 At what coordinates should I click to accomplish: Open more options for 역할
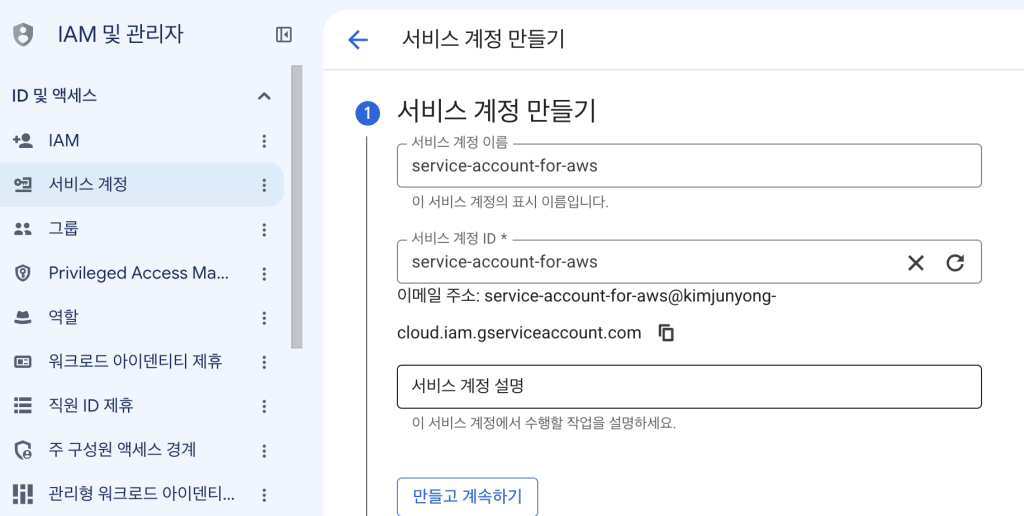[x=264, y=318]
